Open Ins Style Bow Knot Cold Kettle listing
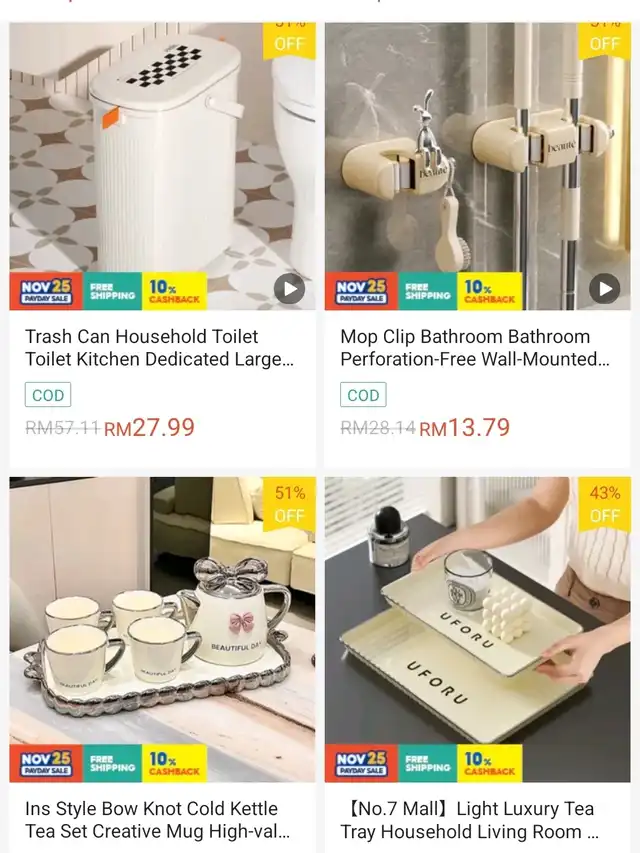The height and width of the screenshot is (853, 640). click(158, 820)
